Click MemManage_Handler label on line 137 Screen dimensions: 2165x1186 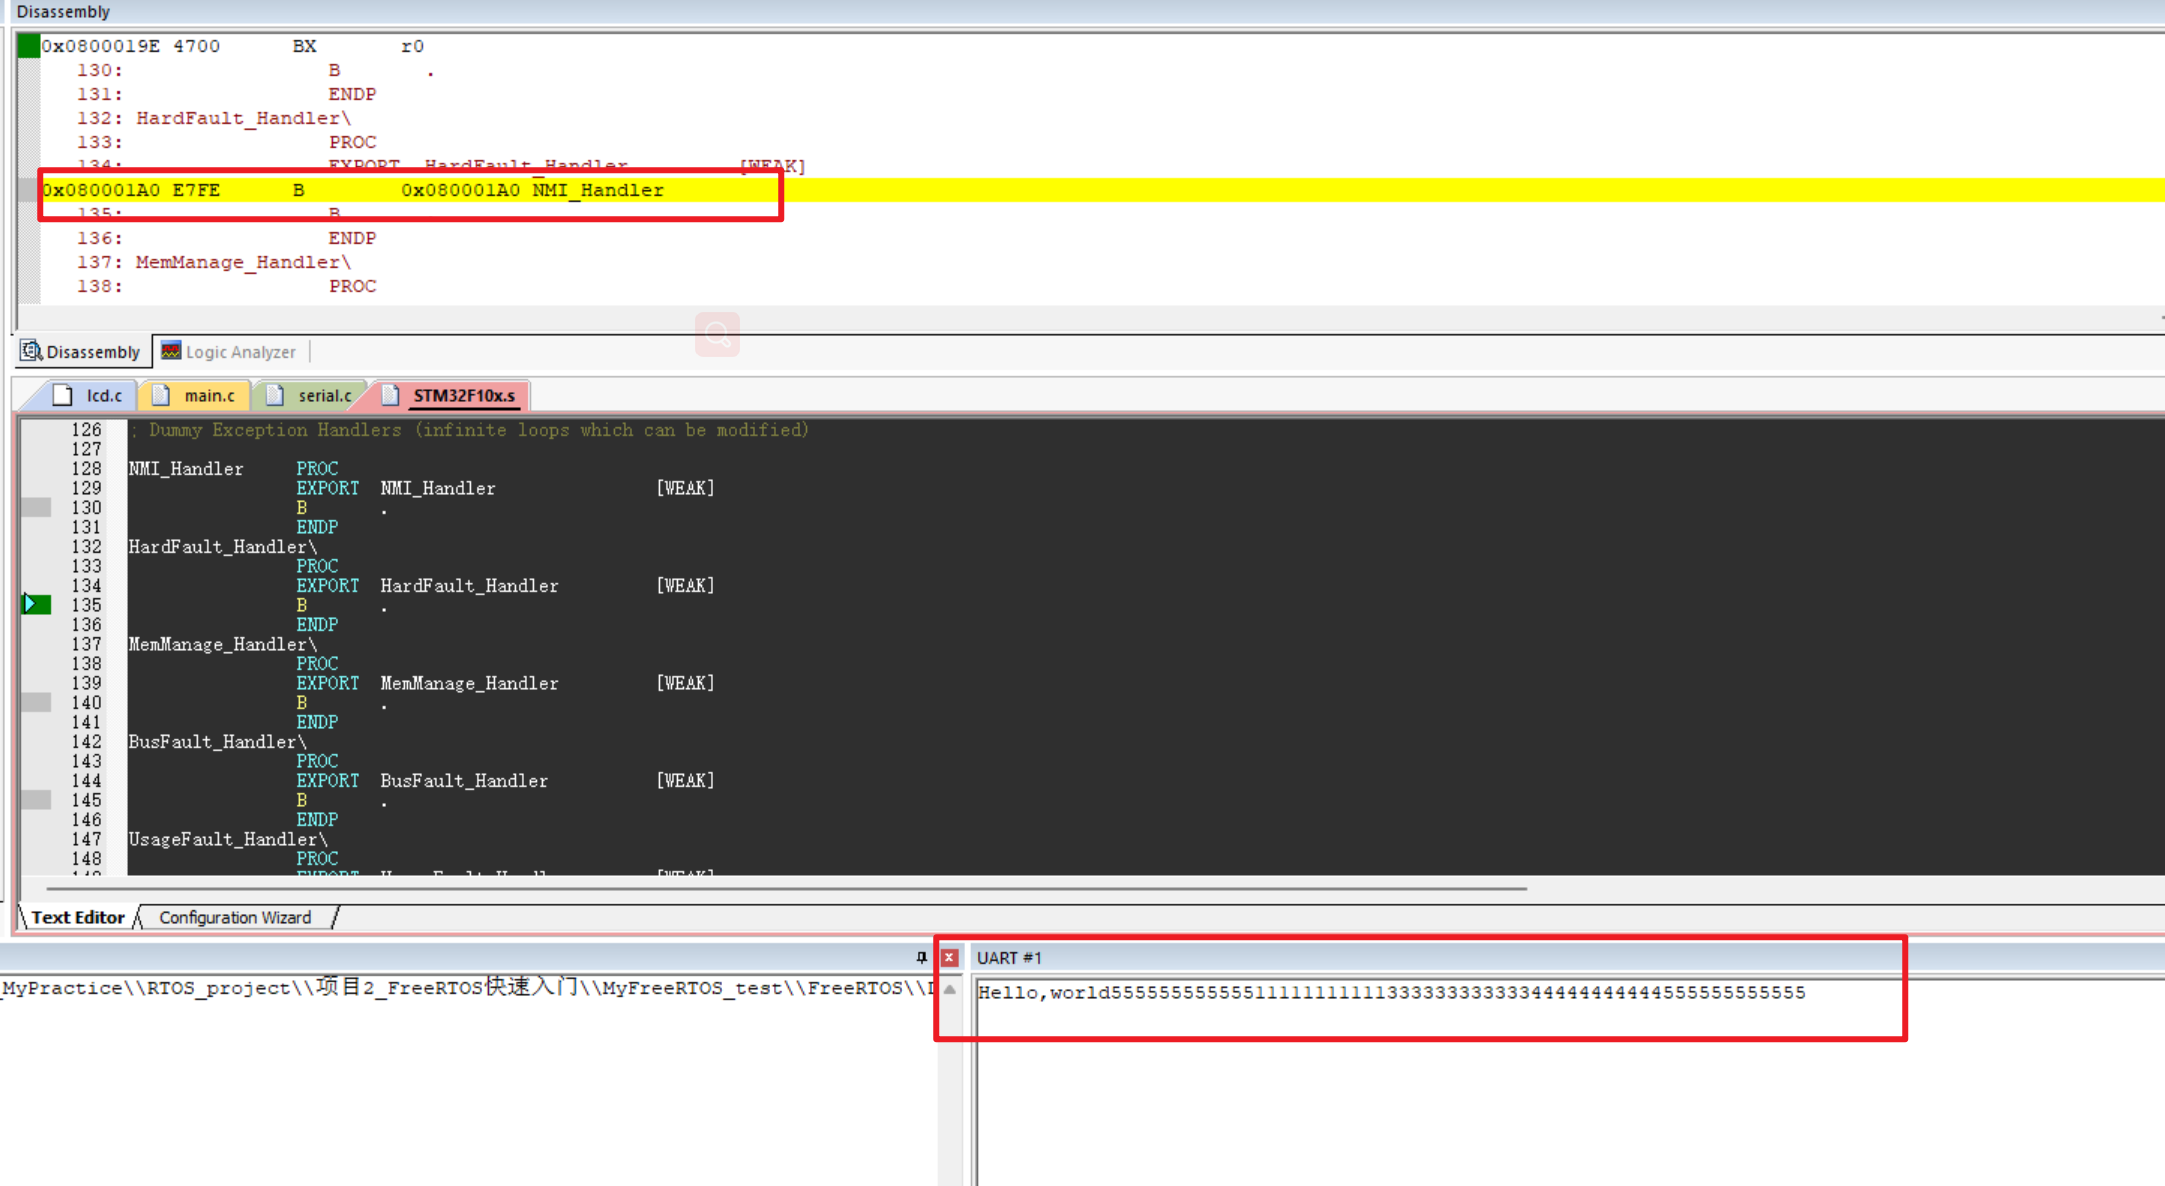[x=222, y=644]
